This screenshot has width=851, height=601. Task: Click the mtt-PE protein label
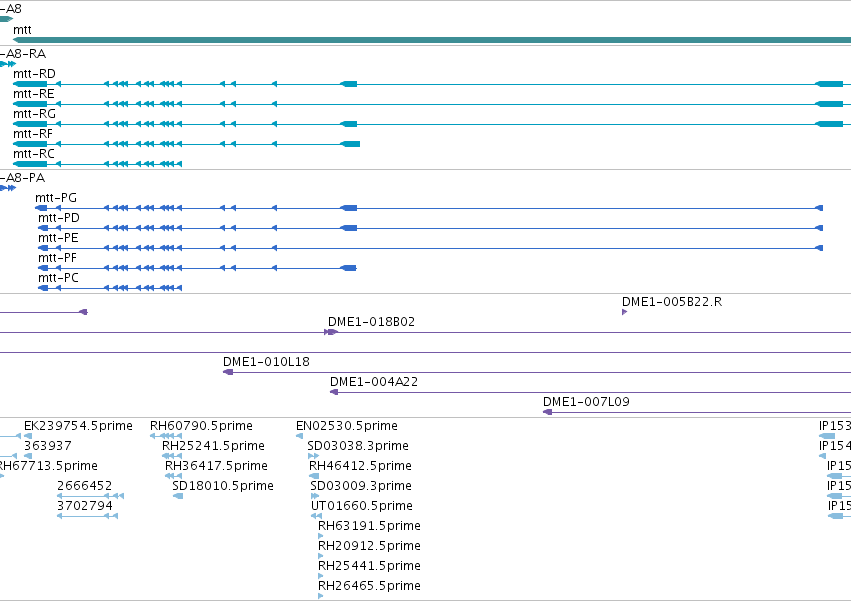[58, 238]
